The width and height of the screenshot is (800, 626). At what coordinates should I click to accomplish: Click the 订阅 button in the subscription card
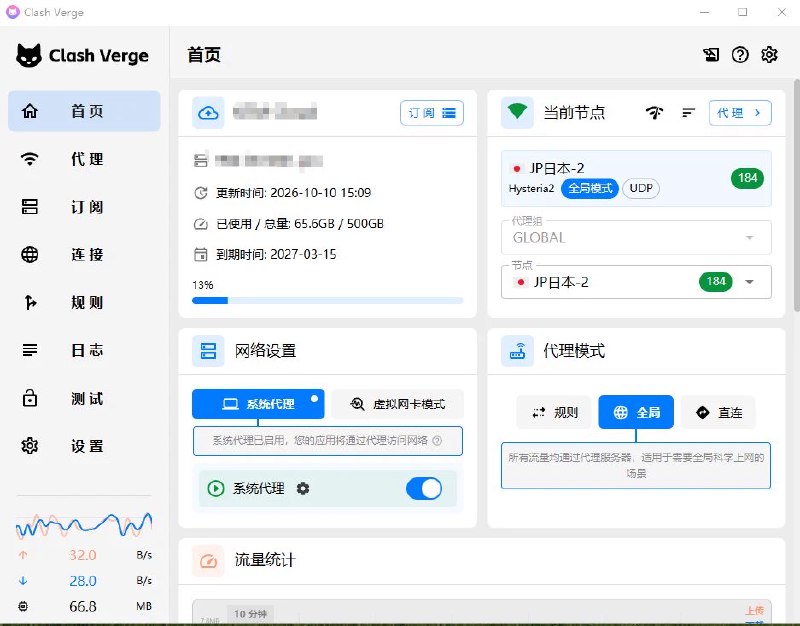coord(432,113)
